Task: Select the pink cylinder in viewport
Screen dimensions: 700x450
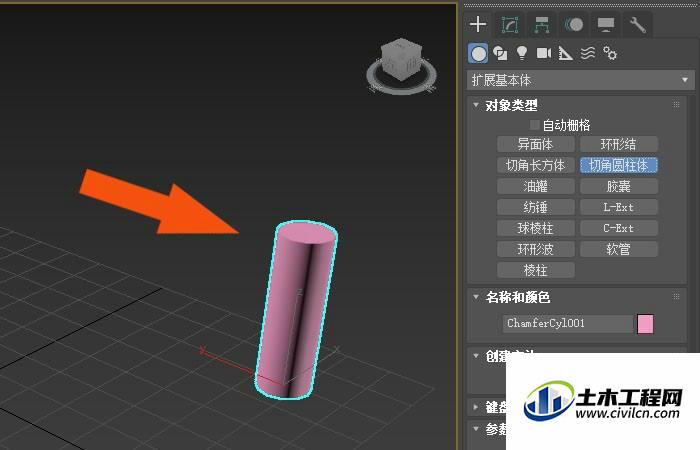Action: (296, 308)
